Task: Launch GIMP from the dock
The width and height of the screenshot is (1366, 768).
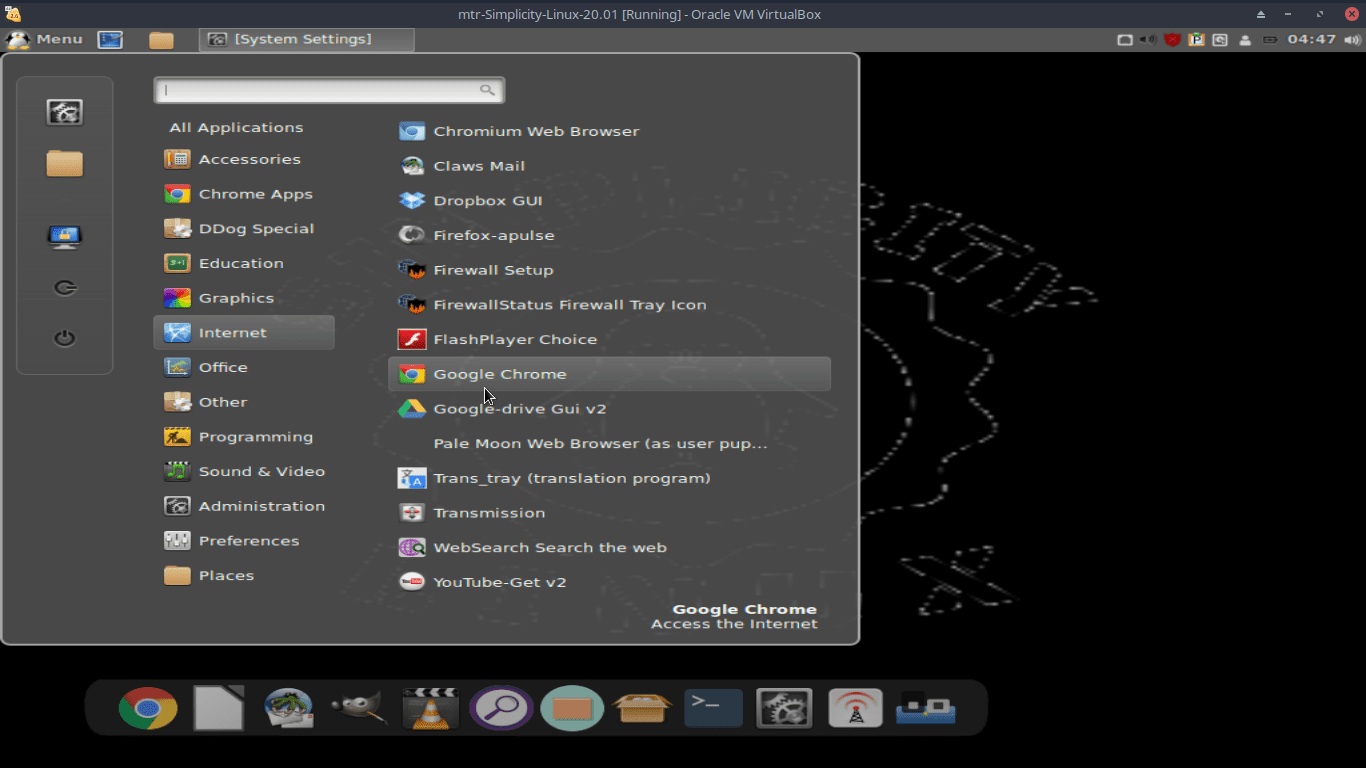Action: click(357, 707)
